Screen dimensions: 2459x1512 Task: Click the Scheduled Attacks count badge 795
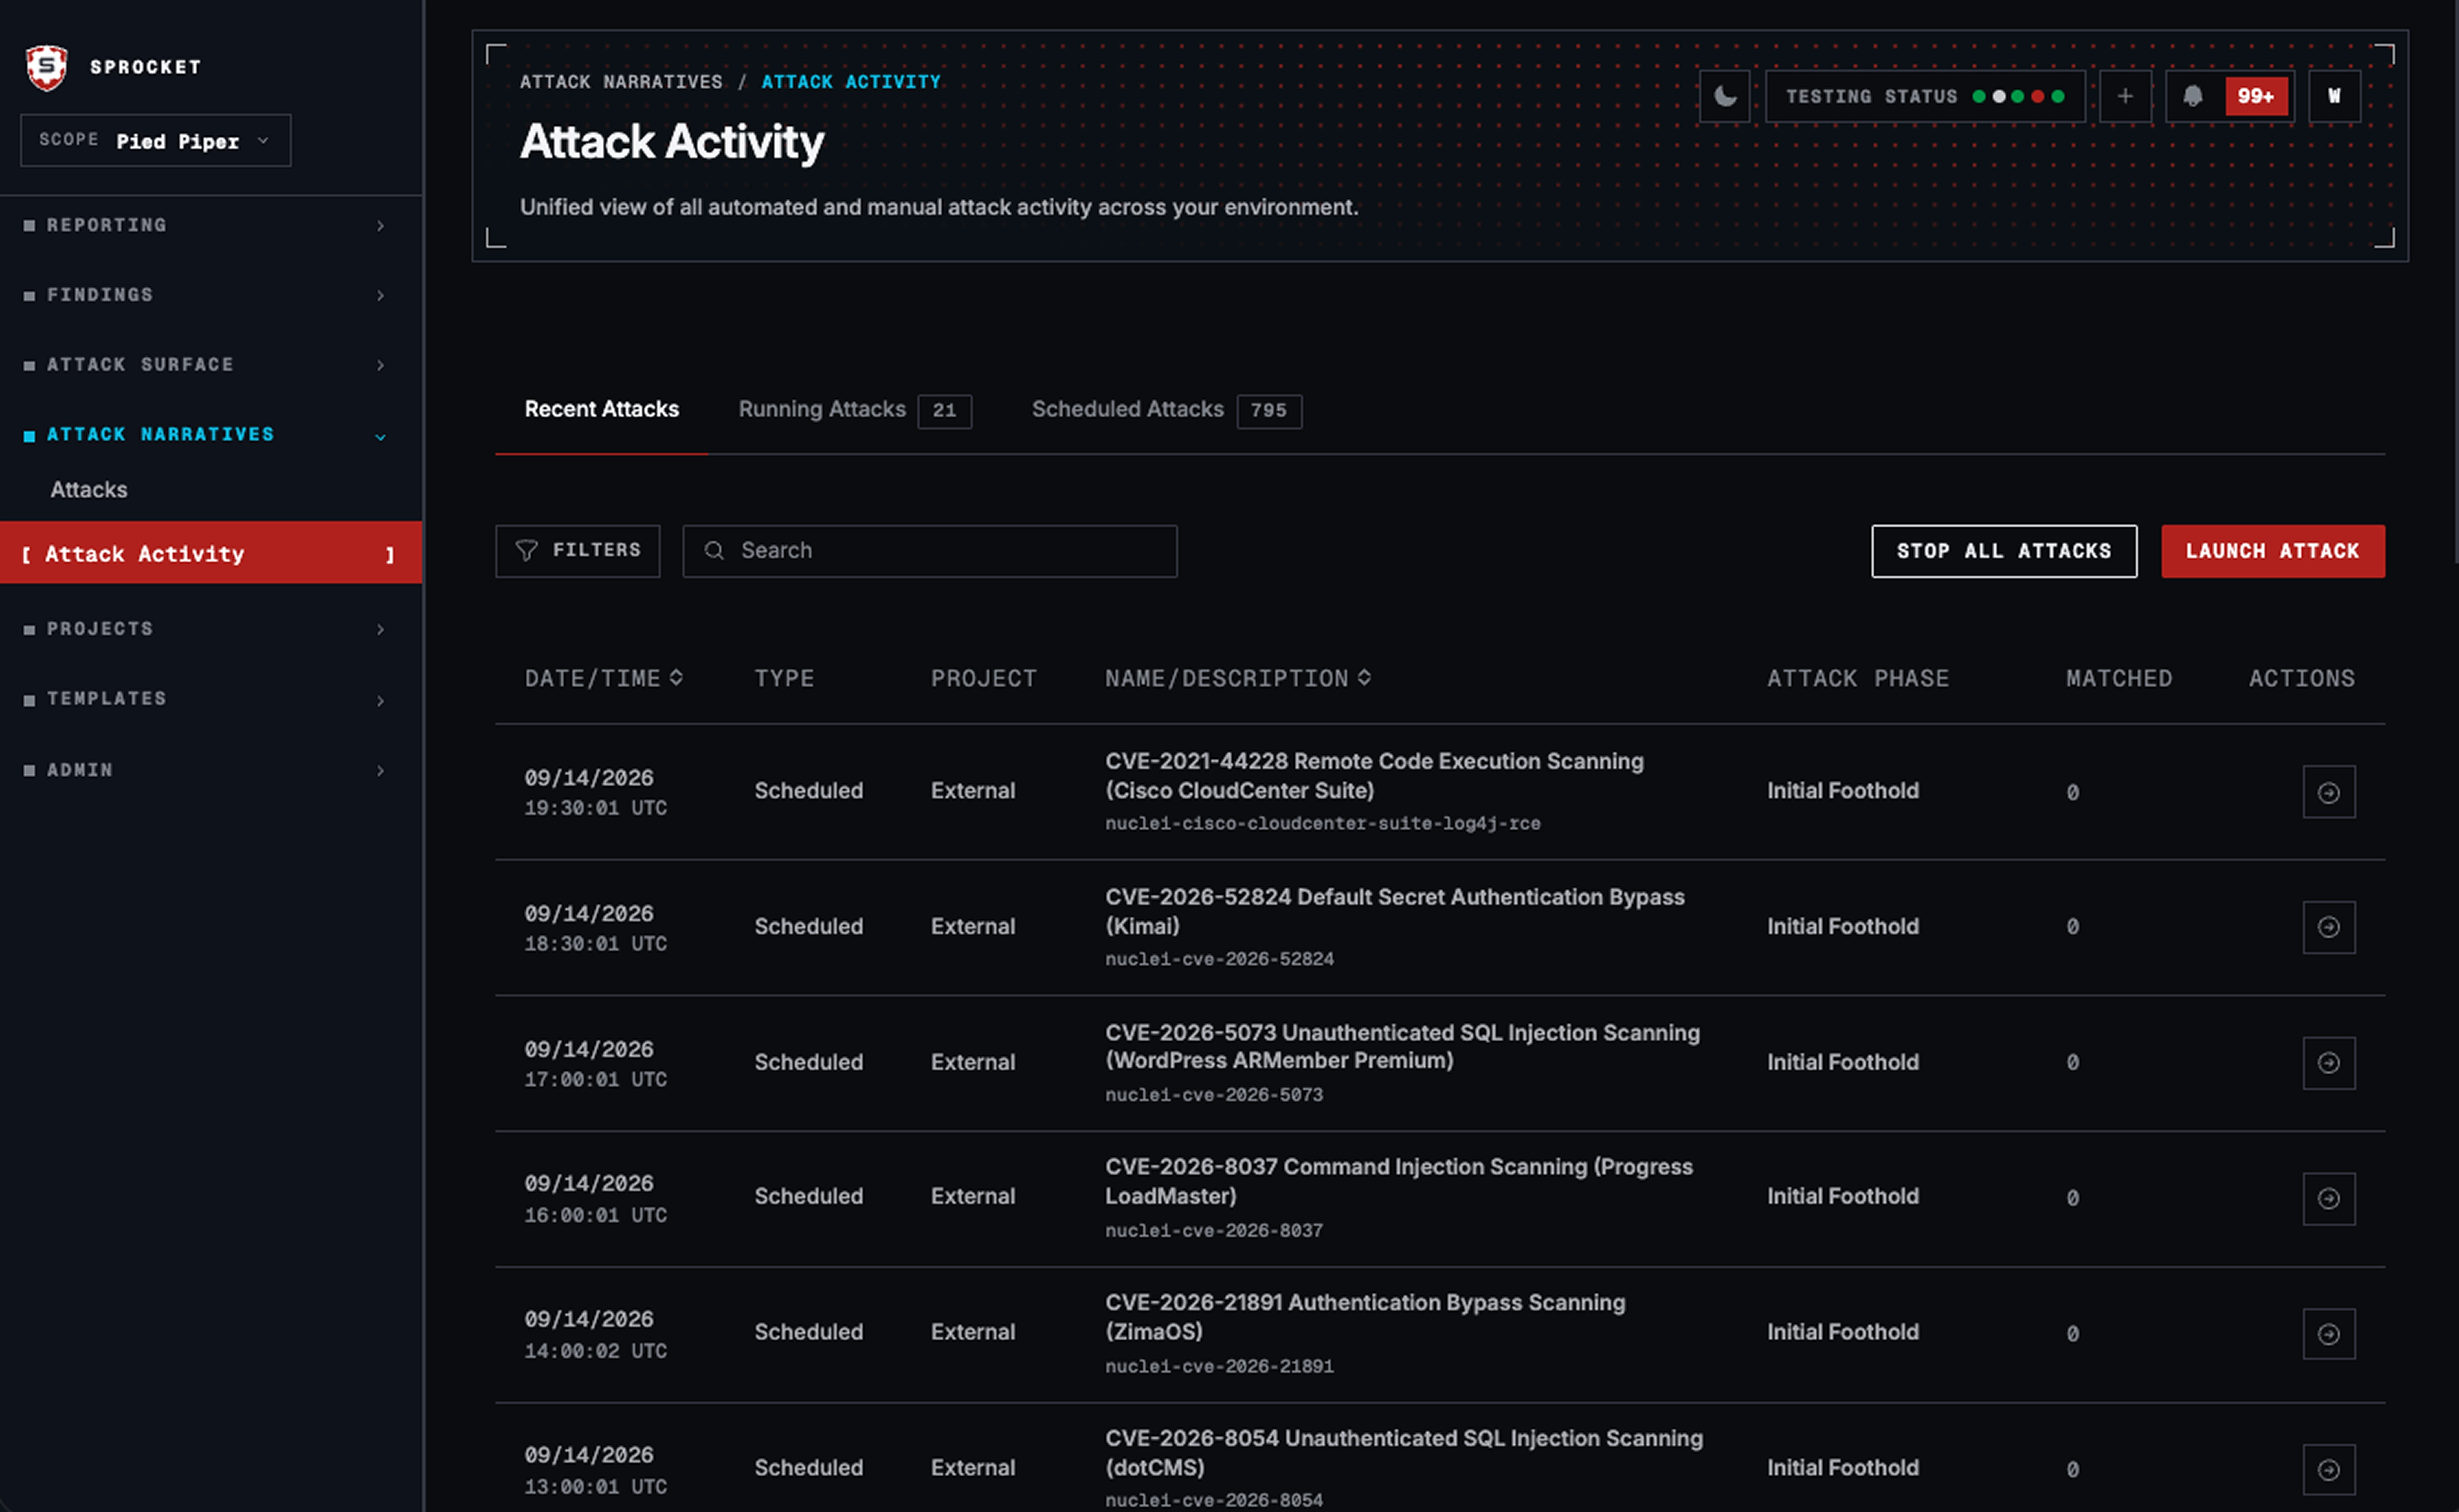tap(1269, 411)
